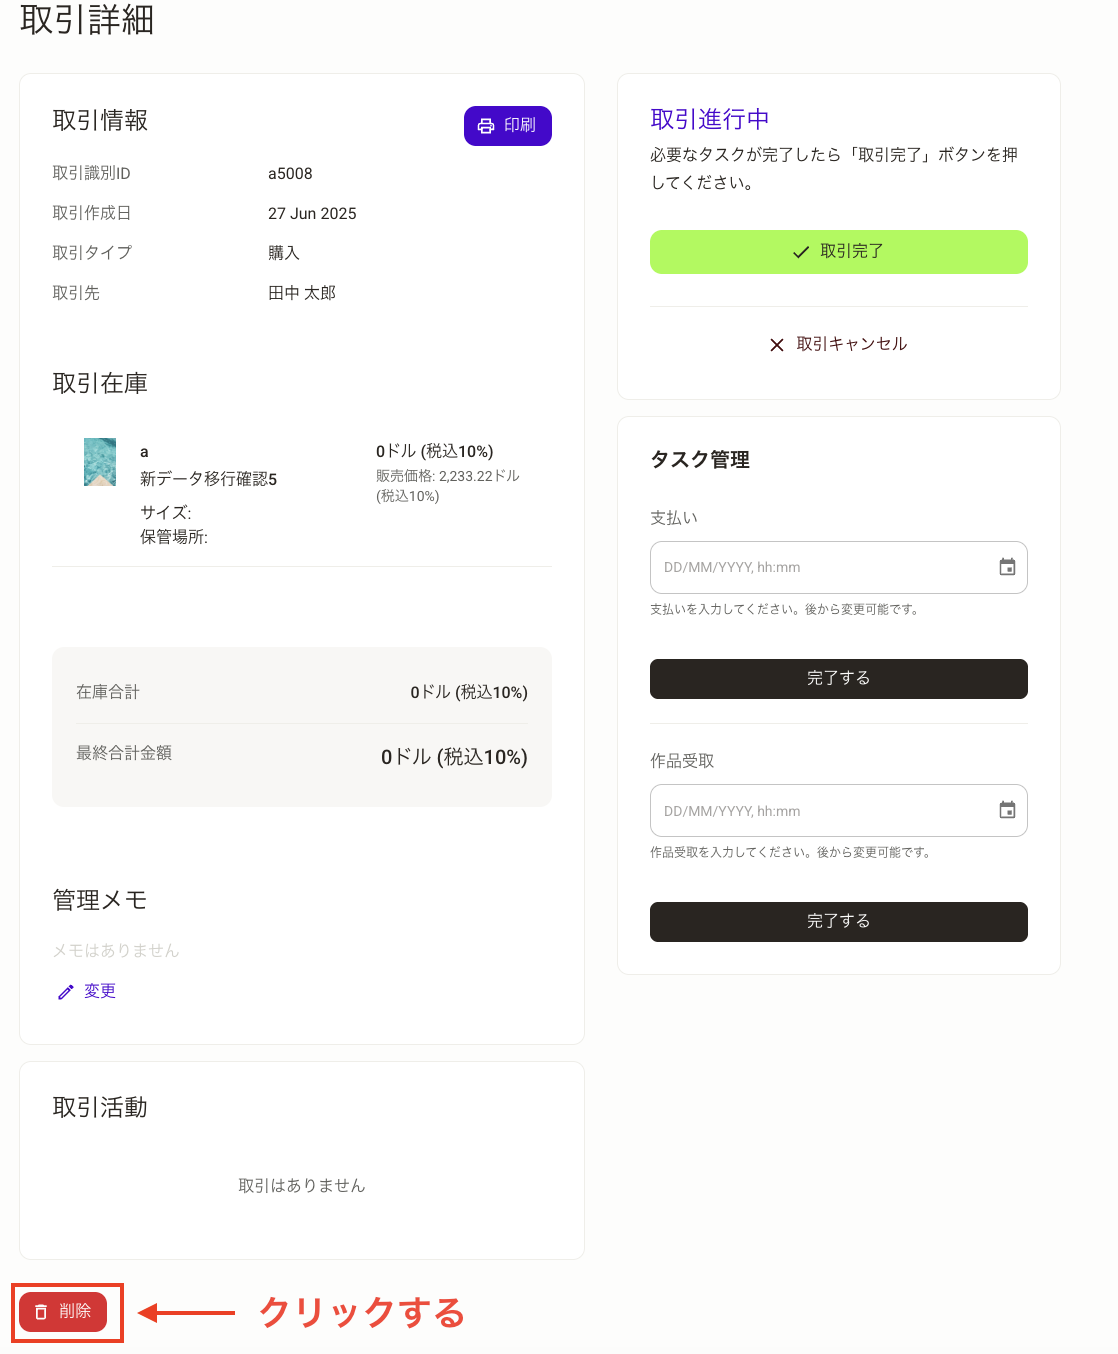
Task: Open the inventory item thumbnail image
Action: pos(100,462)
